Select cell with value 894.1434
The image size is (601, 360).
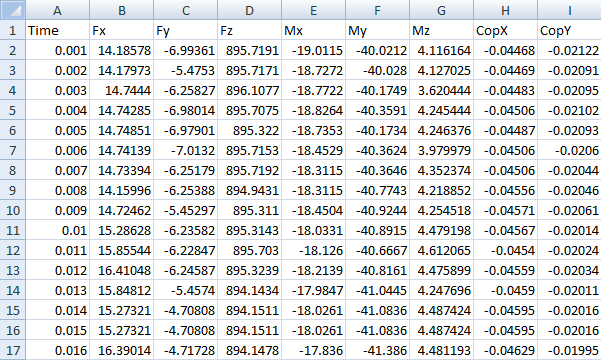pos(250,290)
